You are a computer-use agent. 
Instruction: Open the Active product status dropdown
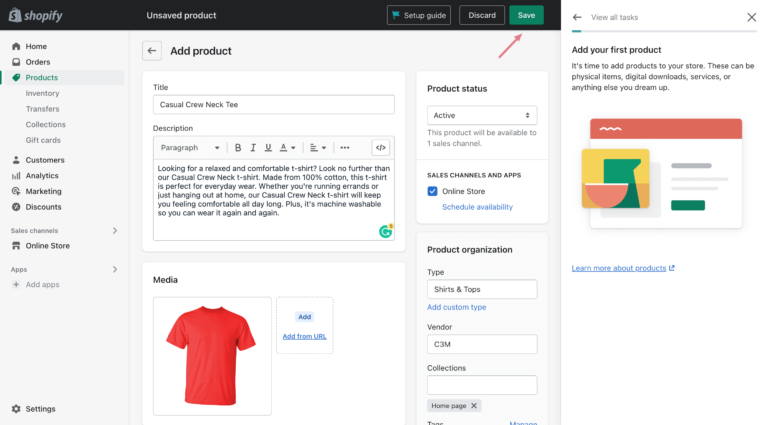click(x=482, y=115)
